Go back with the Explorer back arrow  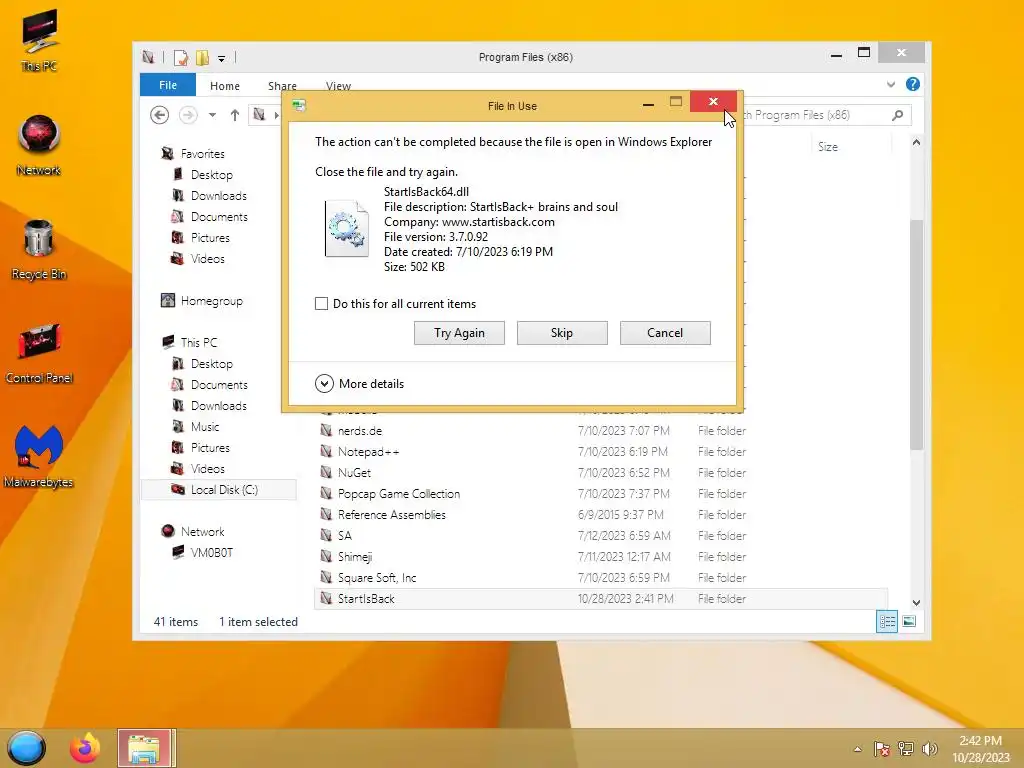pos(159,115)
